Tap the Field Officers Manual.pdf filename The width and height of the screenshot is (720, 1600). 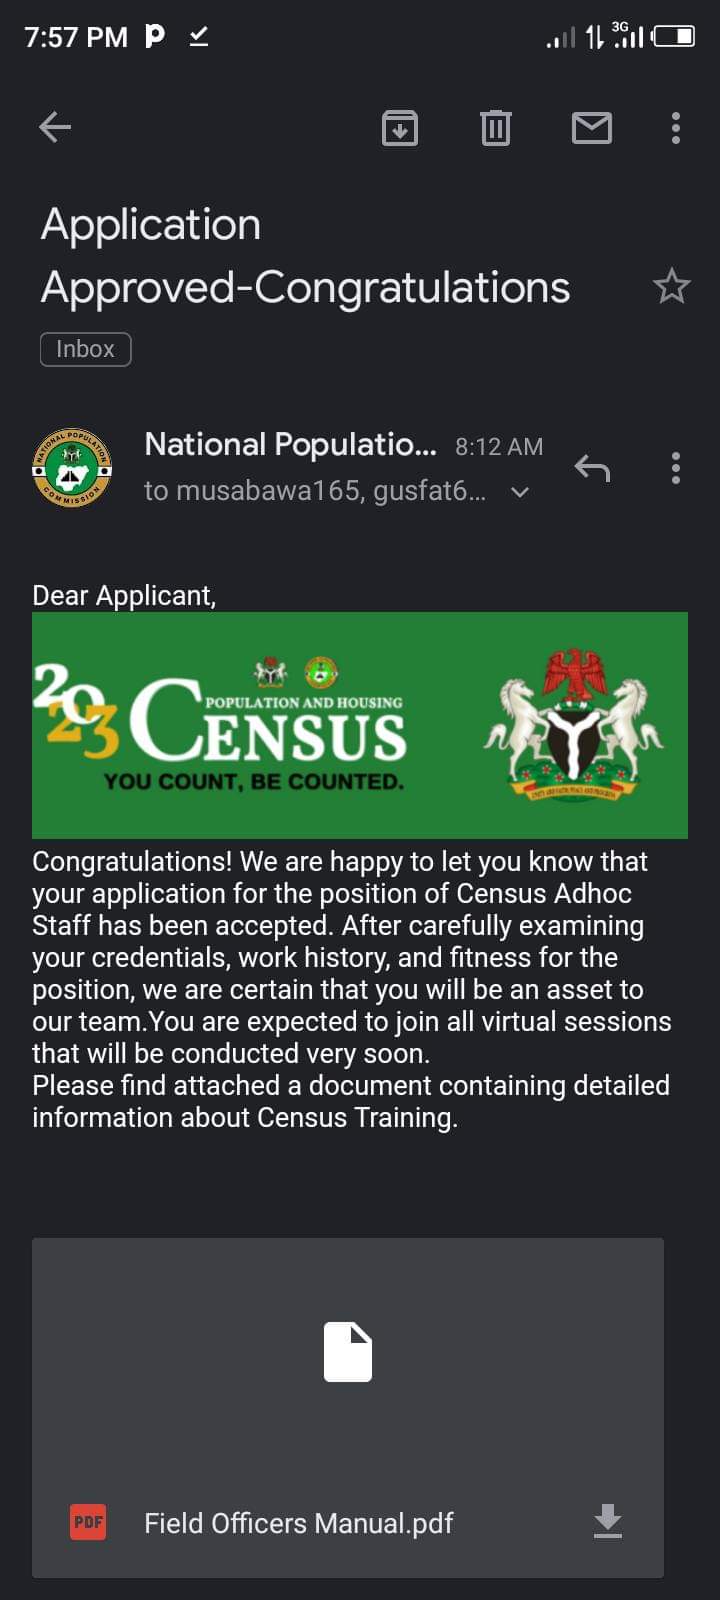coord(298,1523)
